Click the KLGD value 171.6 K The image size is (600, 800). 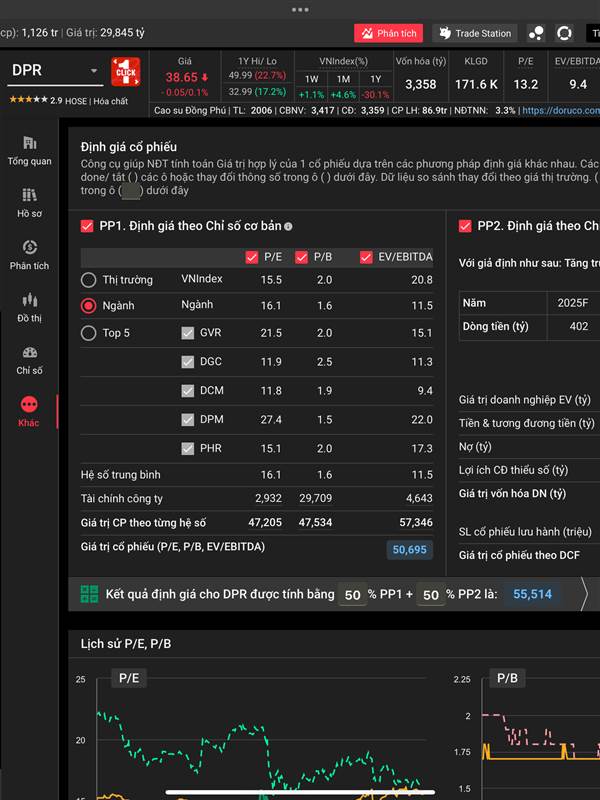click(x=476, y=84)
